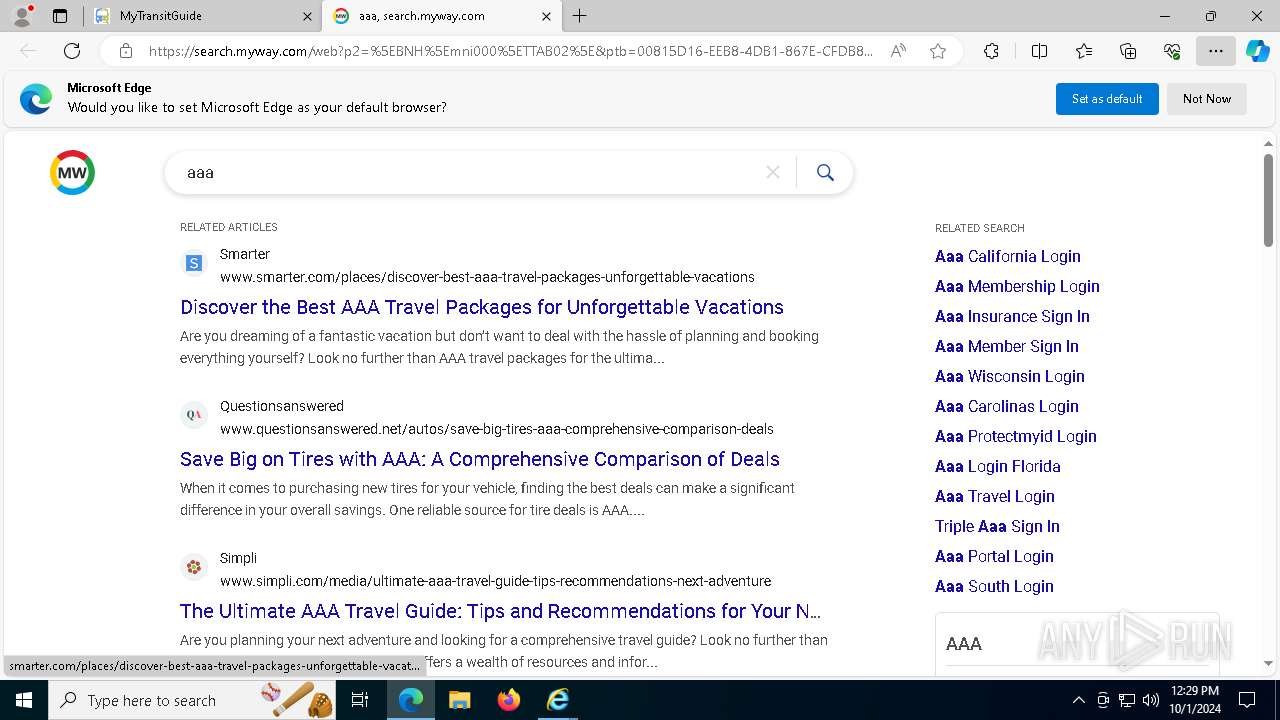
Task: Refresh the page with the reload icon
Action: point(72,51)
